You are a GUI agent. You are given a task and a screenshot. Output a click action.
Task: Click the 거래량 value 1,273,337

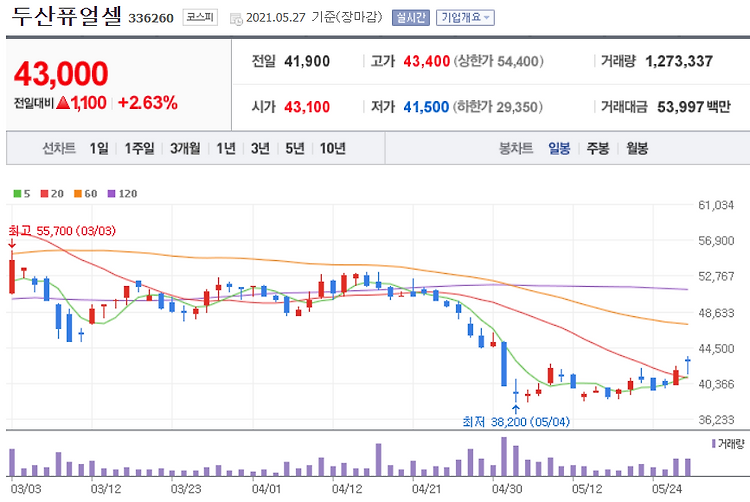(x=679, y=61)
